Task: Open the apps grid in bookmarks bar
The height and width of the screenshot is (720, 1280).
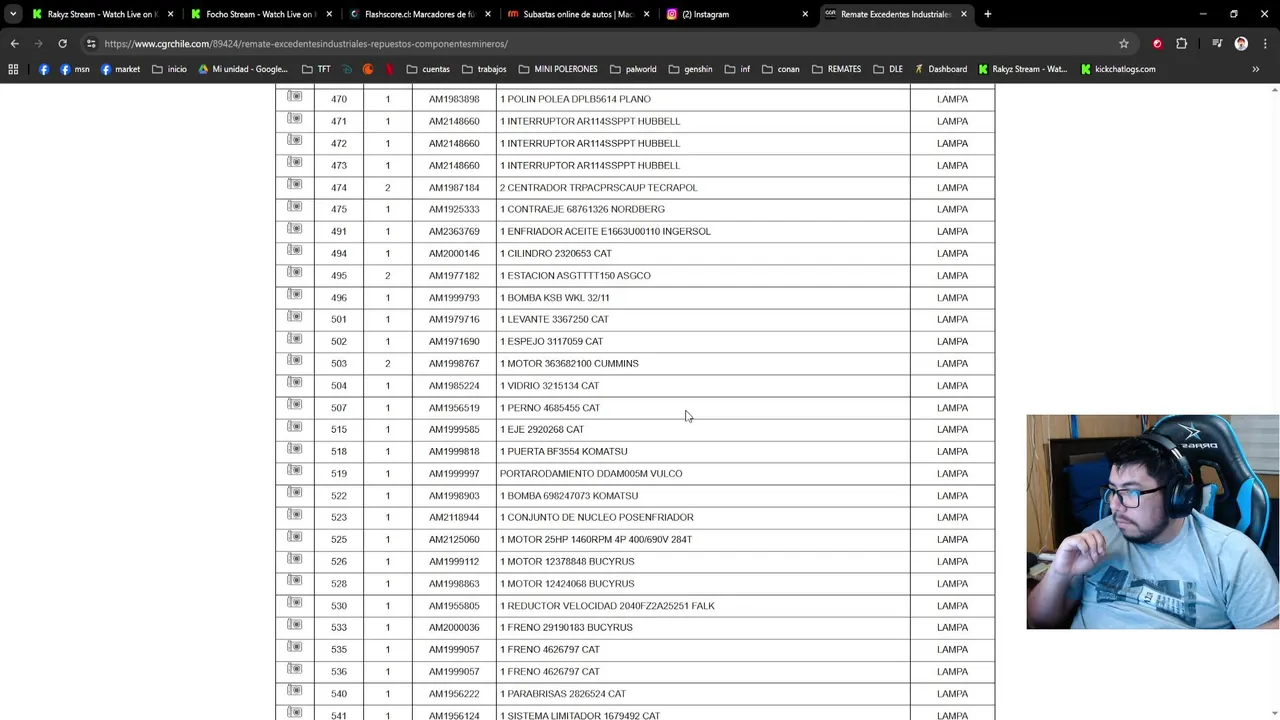Action: coord(13,69)
